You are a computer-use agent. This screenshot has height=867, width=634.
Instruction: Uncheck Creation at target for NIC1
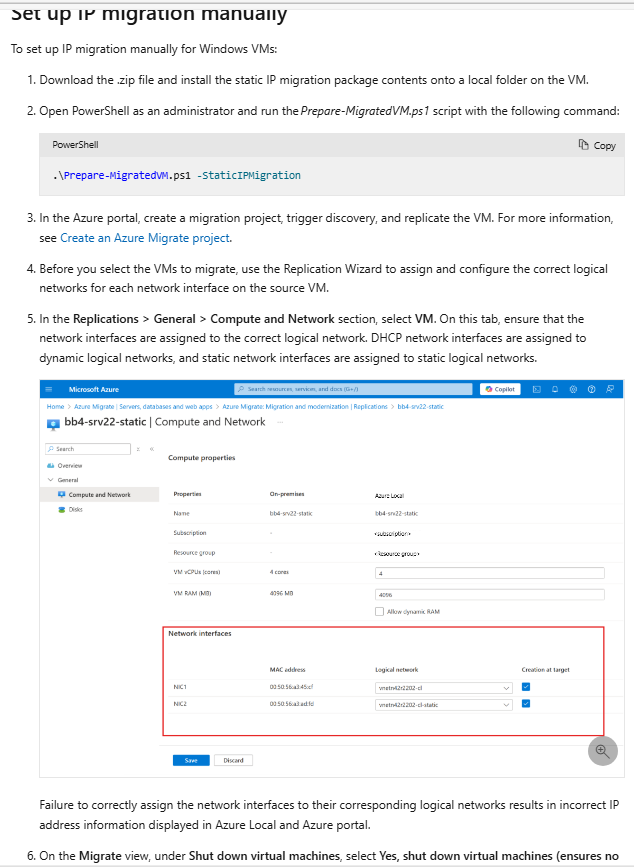[526, 687]
